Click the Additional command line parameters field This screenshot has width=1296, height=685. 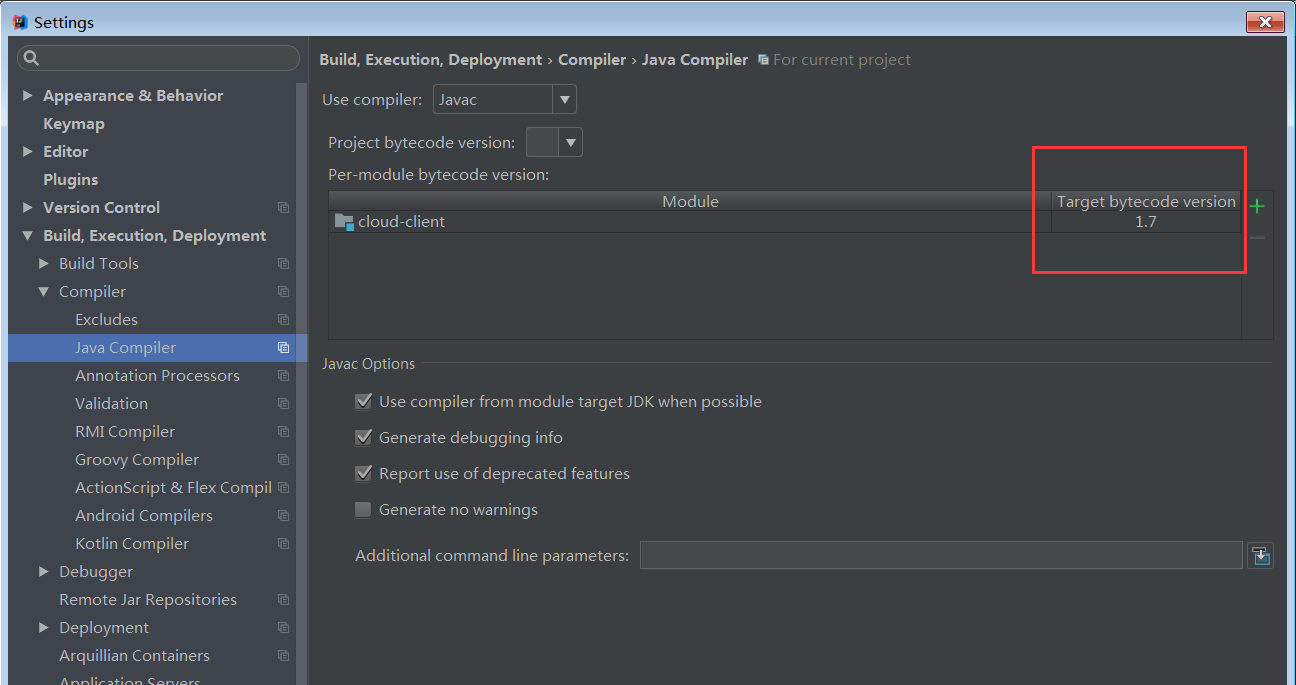coord(940,555)
